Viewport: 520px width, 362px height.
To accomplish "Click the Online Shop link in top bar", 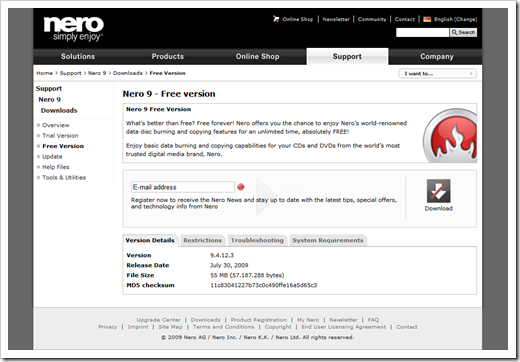I will pyautogui.click(x=298, y=19).
